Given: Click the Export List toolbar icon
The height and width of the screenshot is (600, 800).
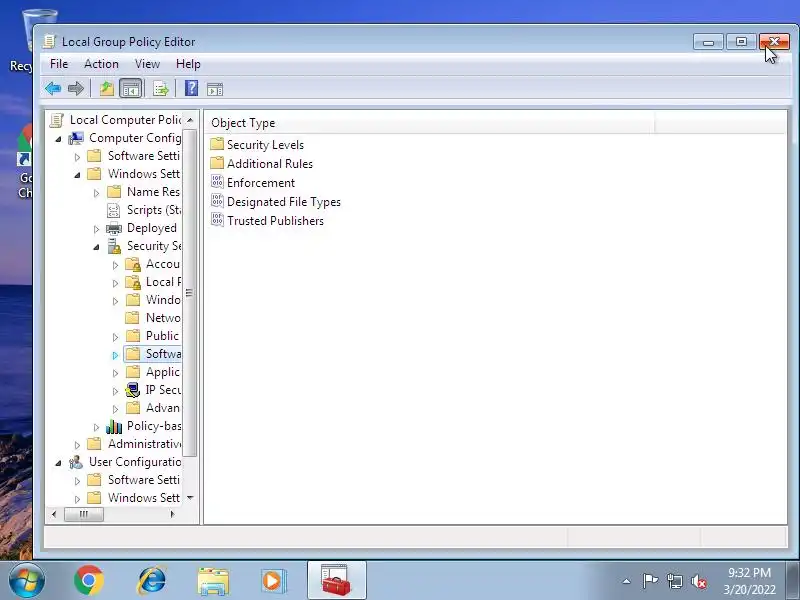Looking at the screenshot, I should click(x=161, y=89).
